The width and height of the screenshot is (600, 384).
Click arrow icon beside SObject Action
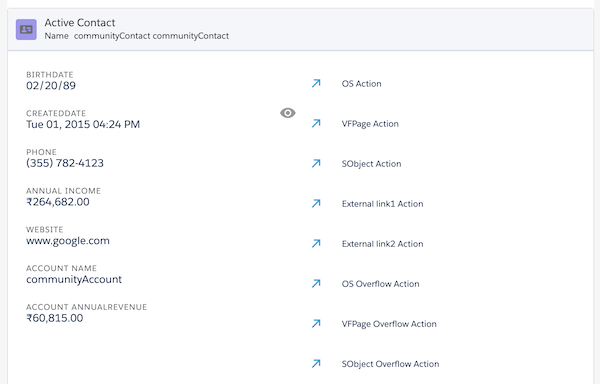316,163
